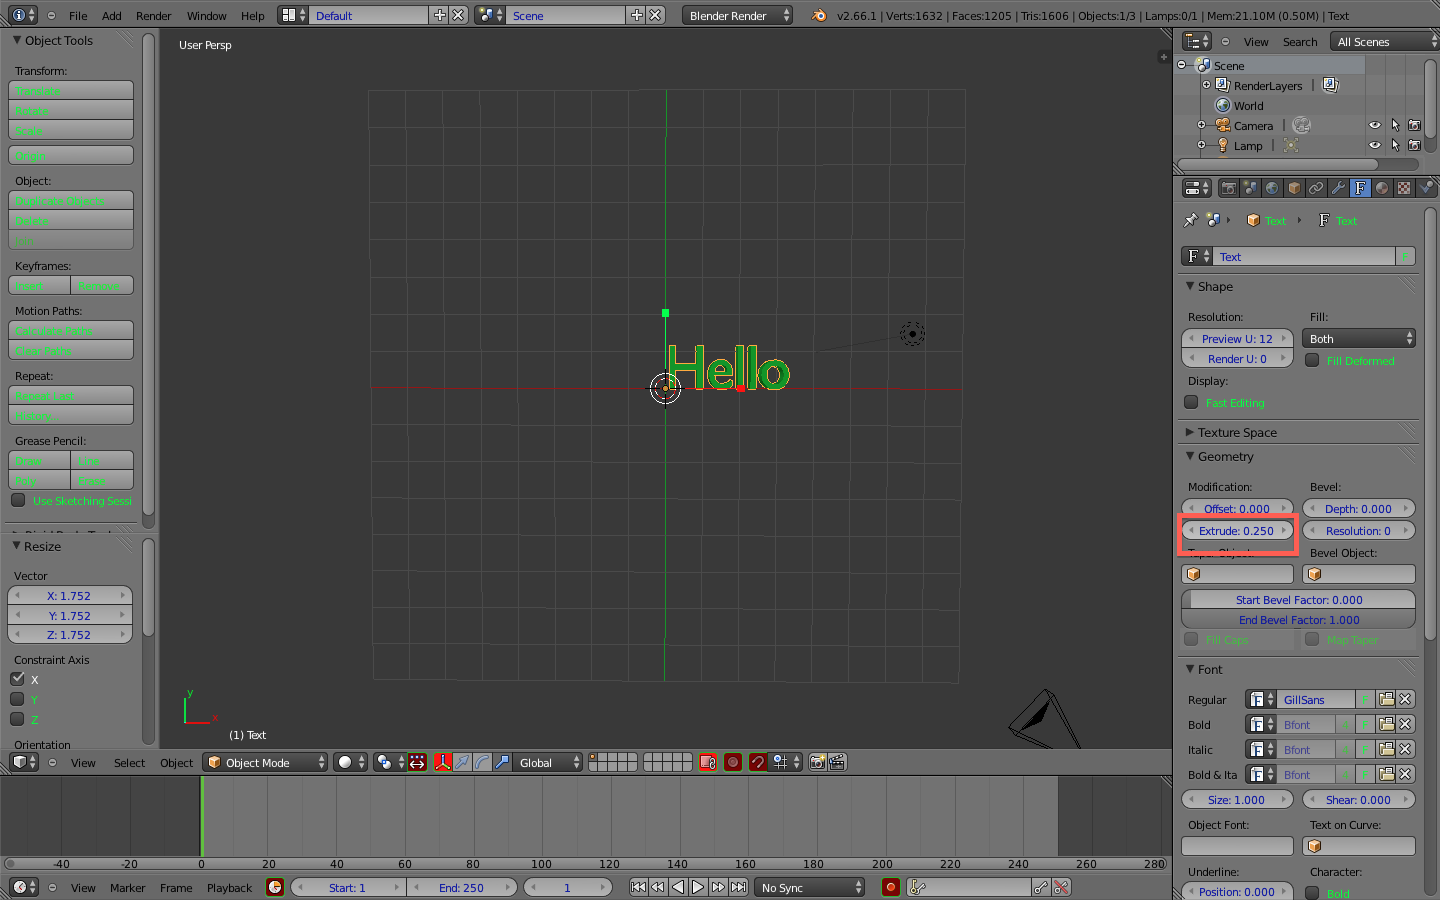Open the Object Mode dropdown
The image size is (1440, 900).
265,762
